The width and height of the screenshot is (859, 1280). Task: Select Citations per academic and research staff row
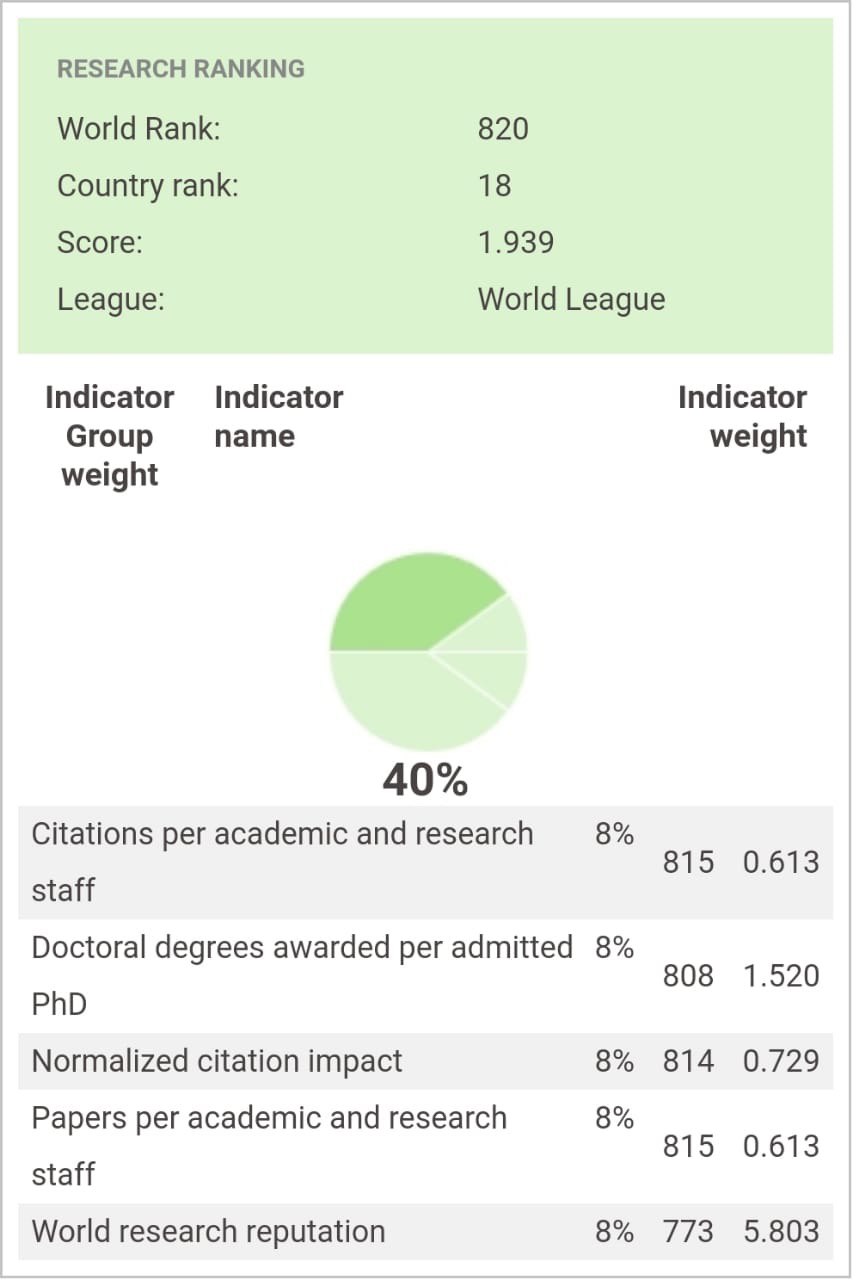[x=425, y=862]
